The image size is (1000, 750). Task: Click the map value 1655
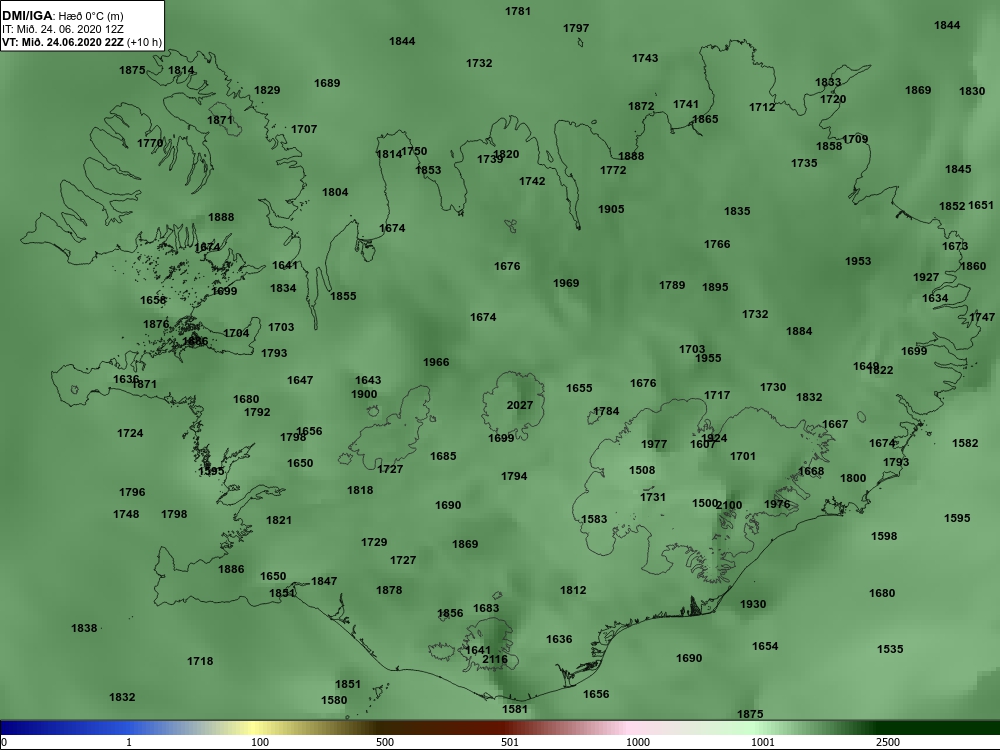click(579, 388)
